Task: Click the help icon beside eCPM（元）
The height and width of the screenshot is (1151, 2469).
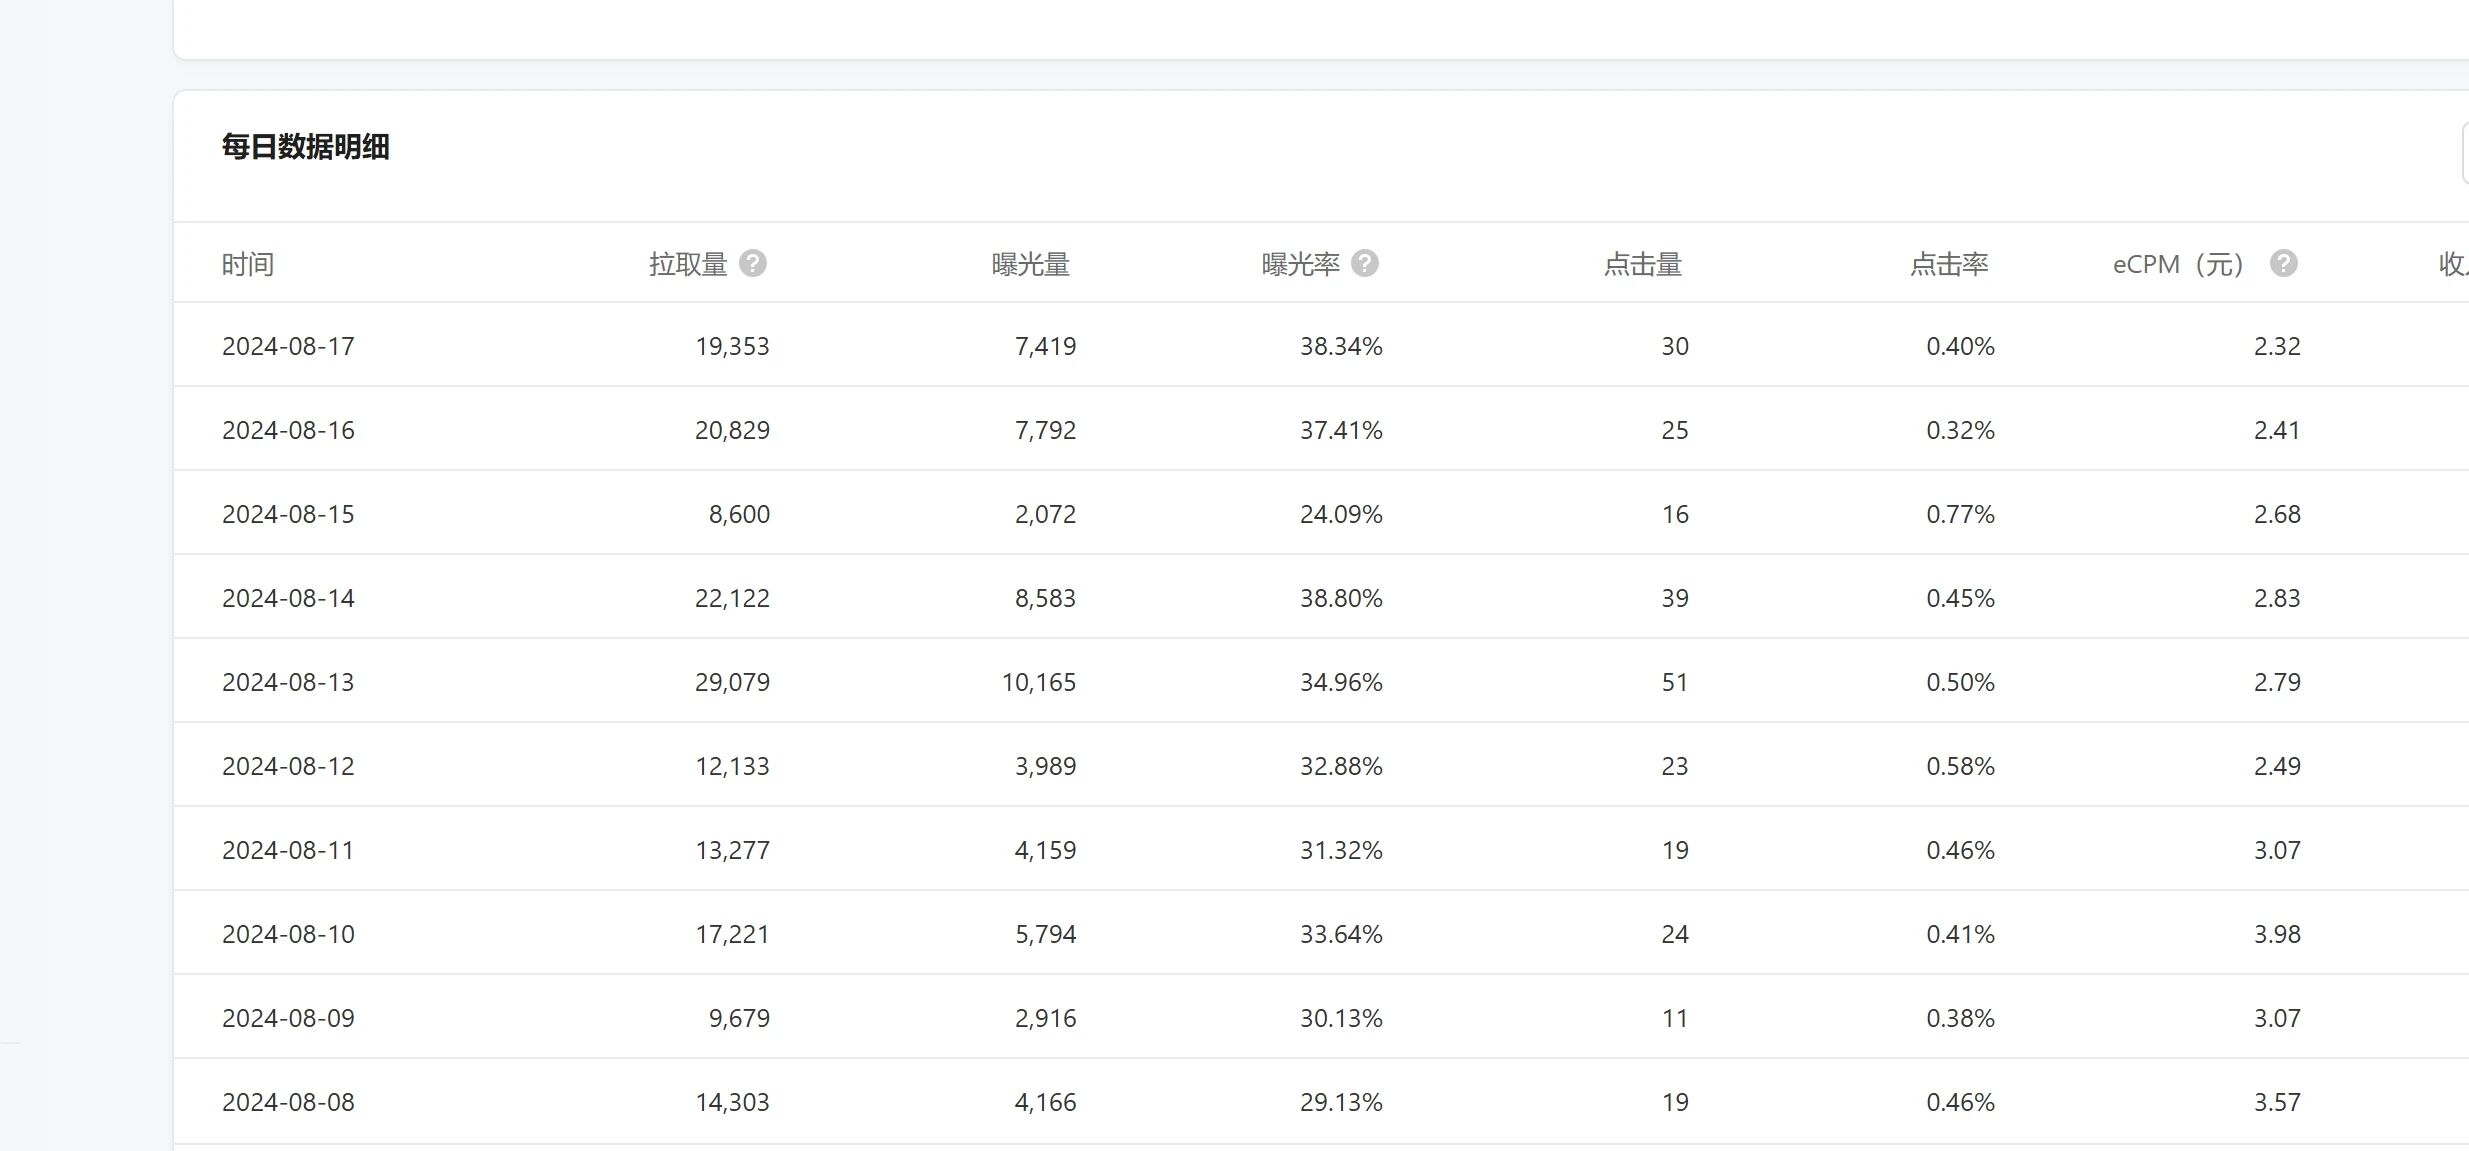Action: point(2283,263)
